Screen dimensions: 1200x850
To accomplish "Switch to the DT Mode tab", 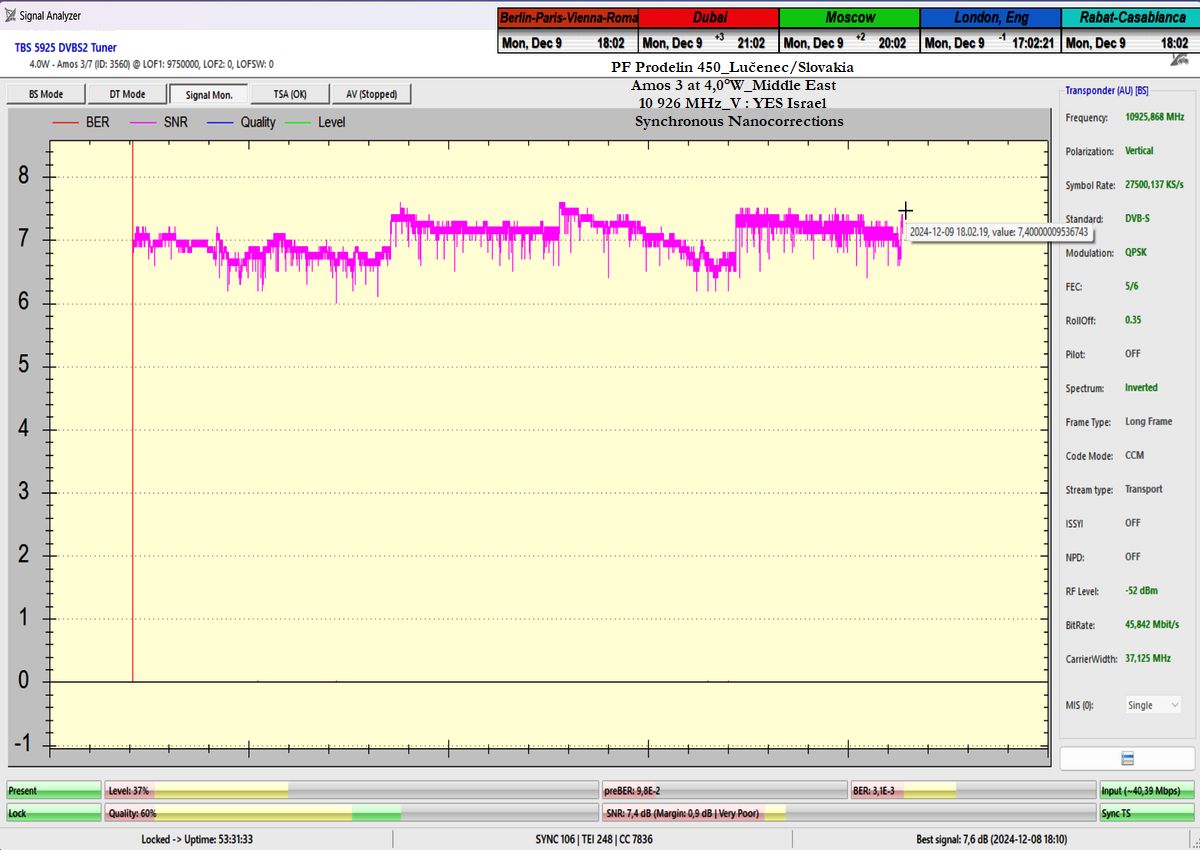I will 127,94.
